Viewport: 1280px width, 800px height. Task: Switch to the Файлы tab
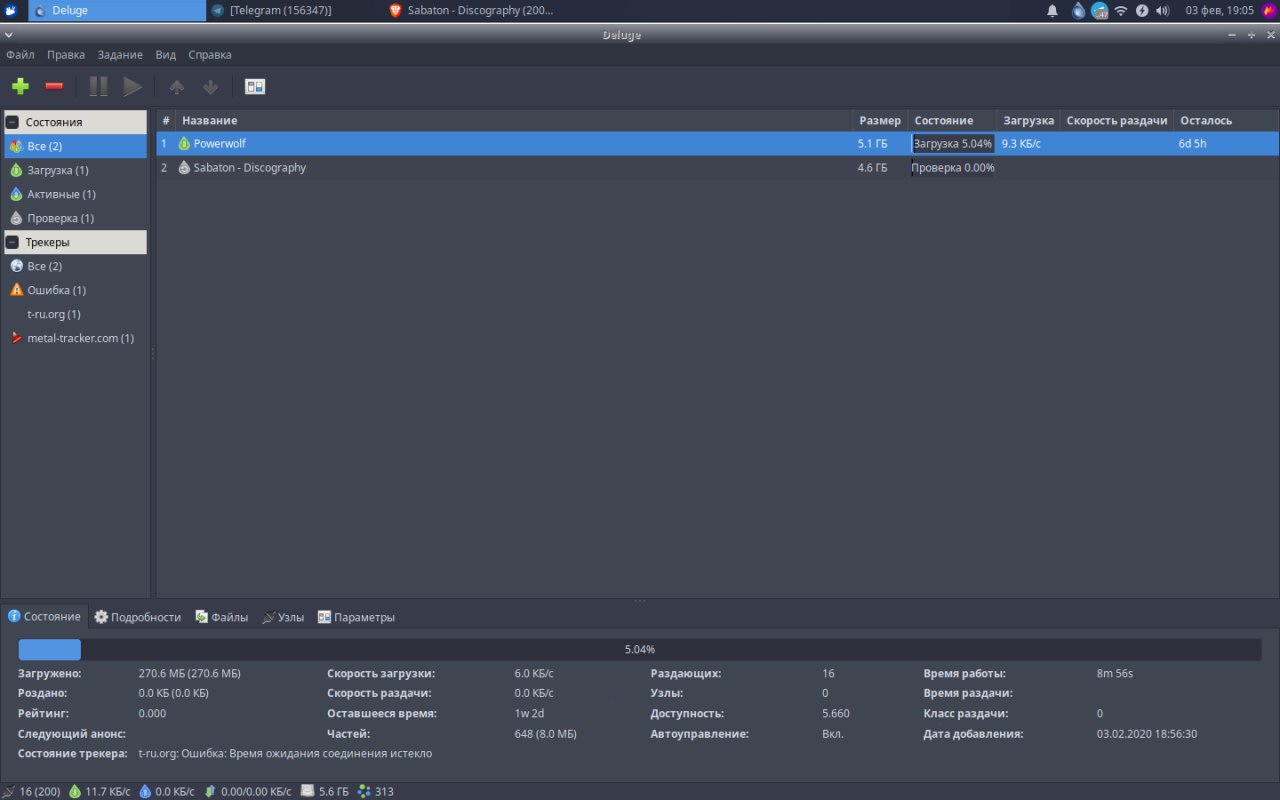tap(222, 617)
